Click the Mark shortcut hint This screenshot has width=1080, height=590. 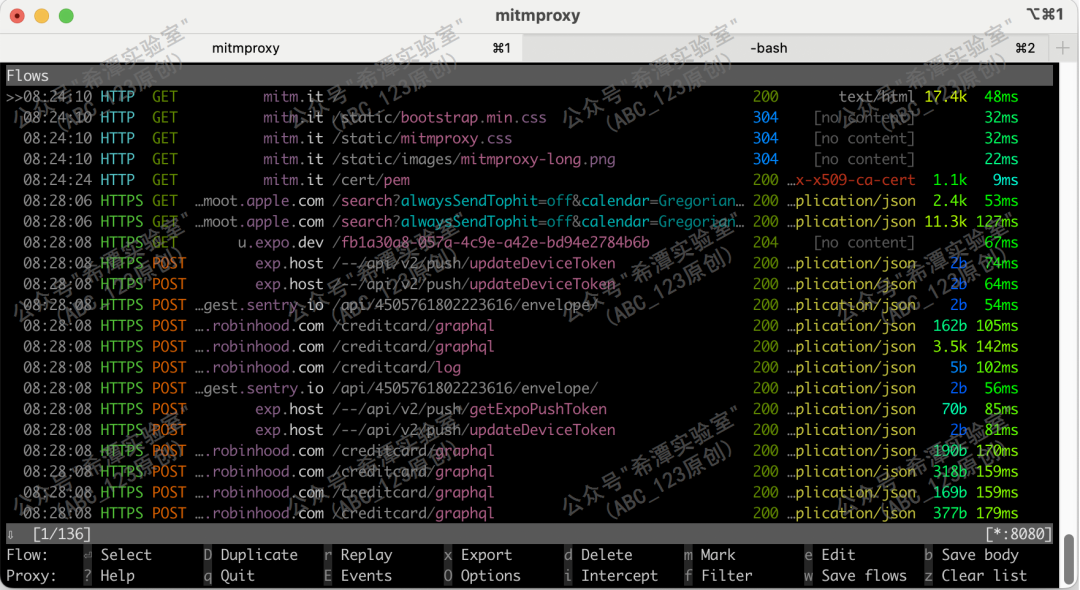pyautogui.click(x=718, y=555)
